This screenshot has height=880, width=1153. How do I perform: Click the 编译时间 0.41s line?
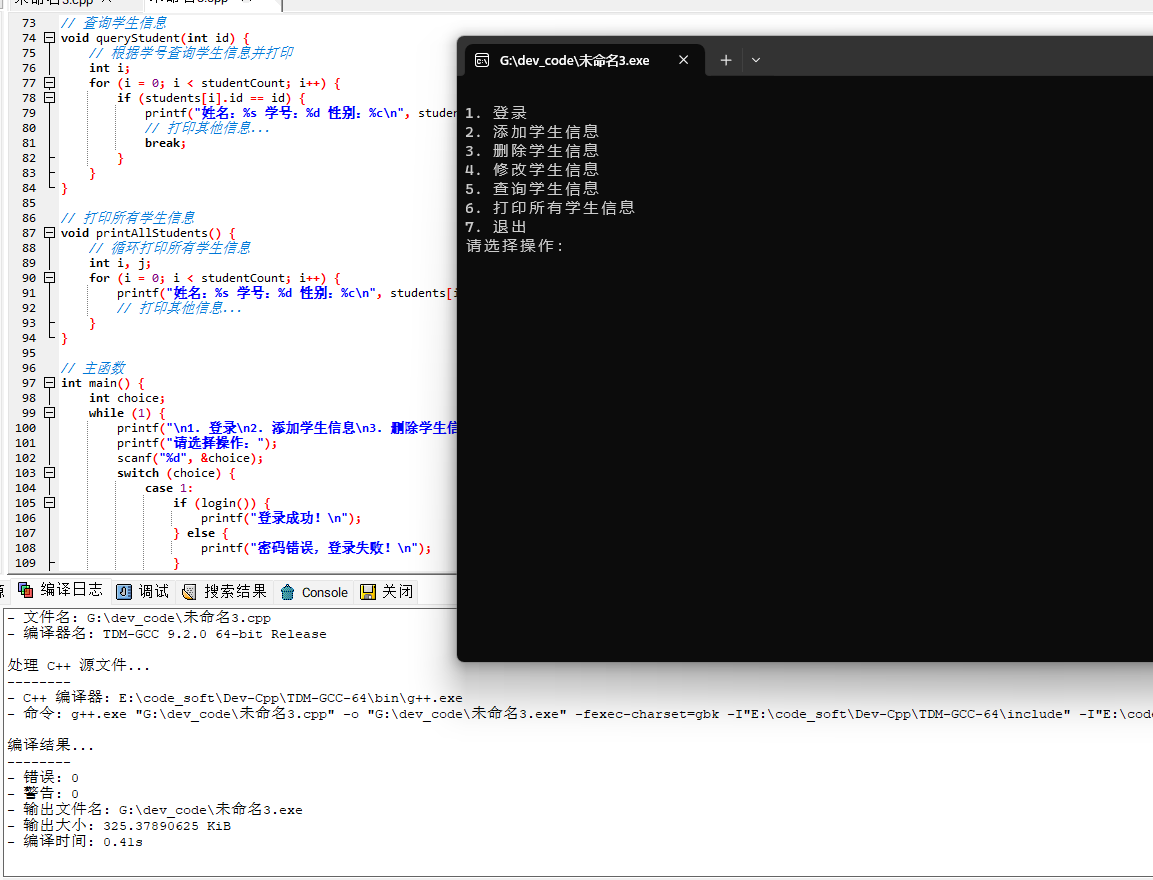(75, 842)
